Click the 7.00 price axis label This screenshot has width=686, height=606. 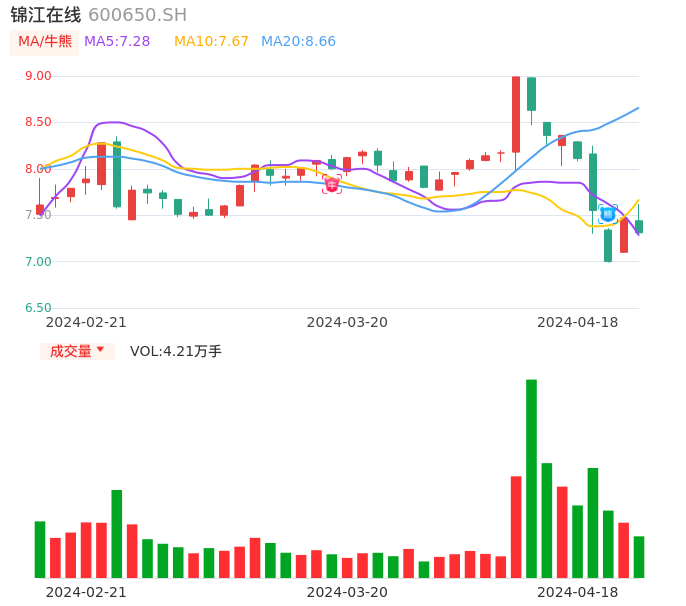tap(38, 262)
